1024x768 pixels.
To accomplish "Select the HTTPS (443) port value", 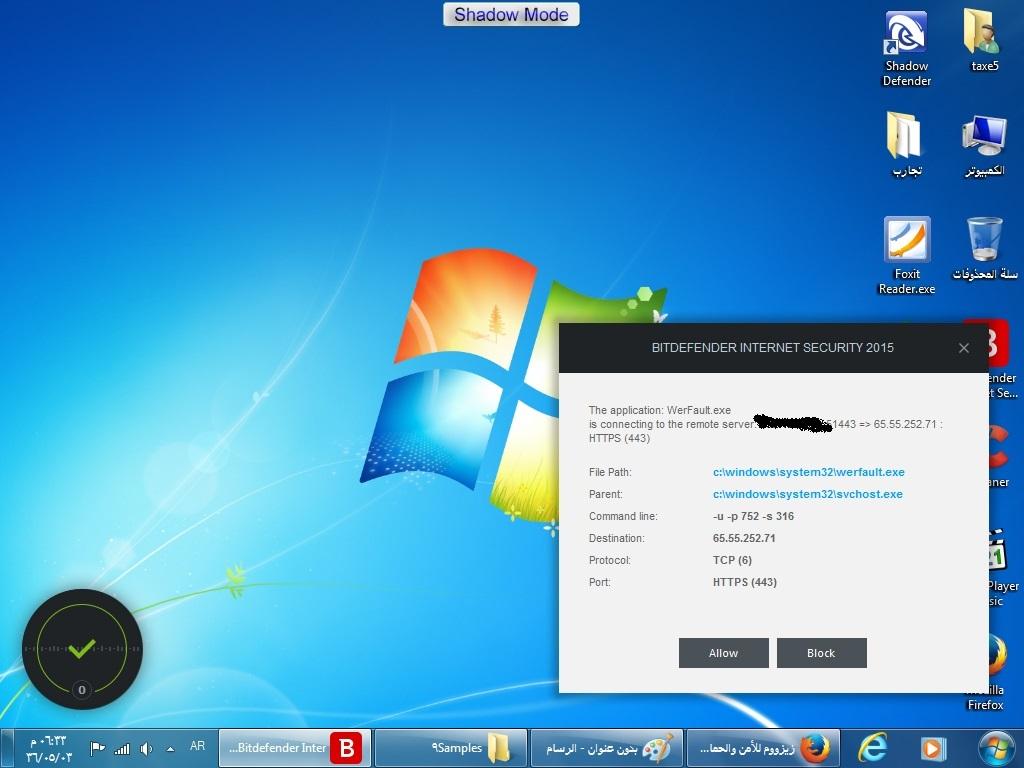I will pyautogui.click(x=744, y=583).
